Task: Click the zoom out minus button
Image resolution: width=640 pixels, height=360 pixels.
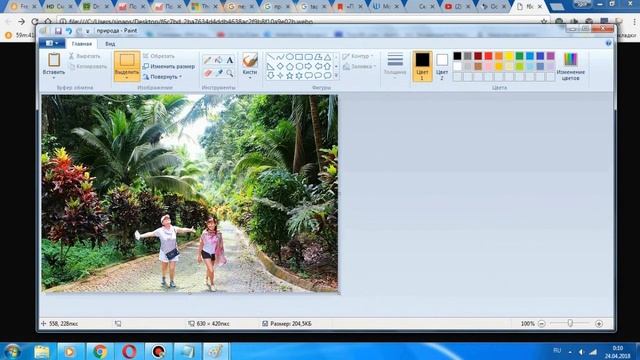Action: [x=542, y=324]
